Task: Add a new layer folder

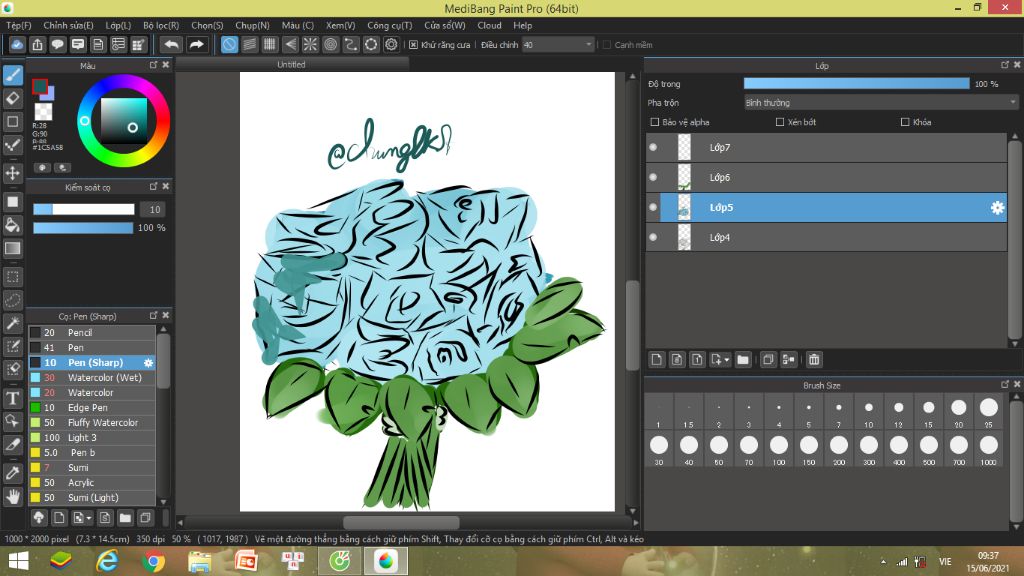Action: pyautogui.click(x=743, y=360)
